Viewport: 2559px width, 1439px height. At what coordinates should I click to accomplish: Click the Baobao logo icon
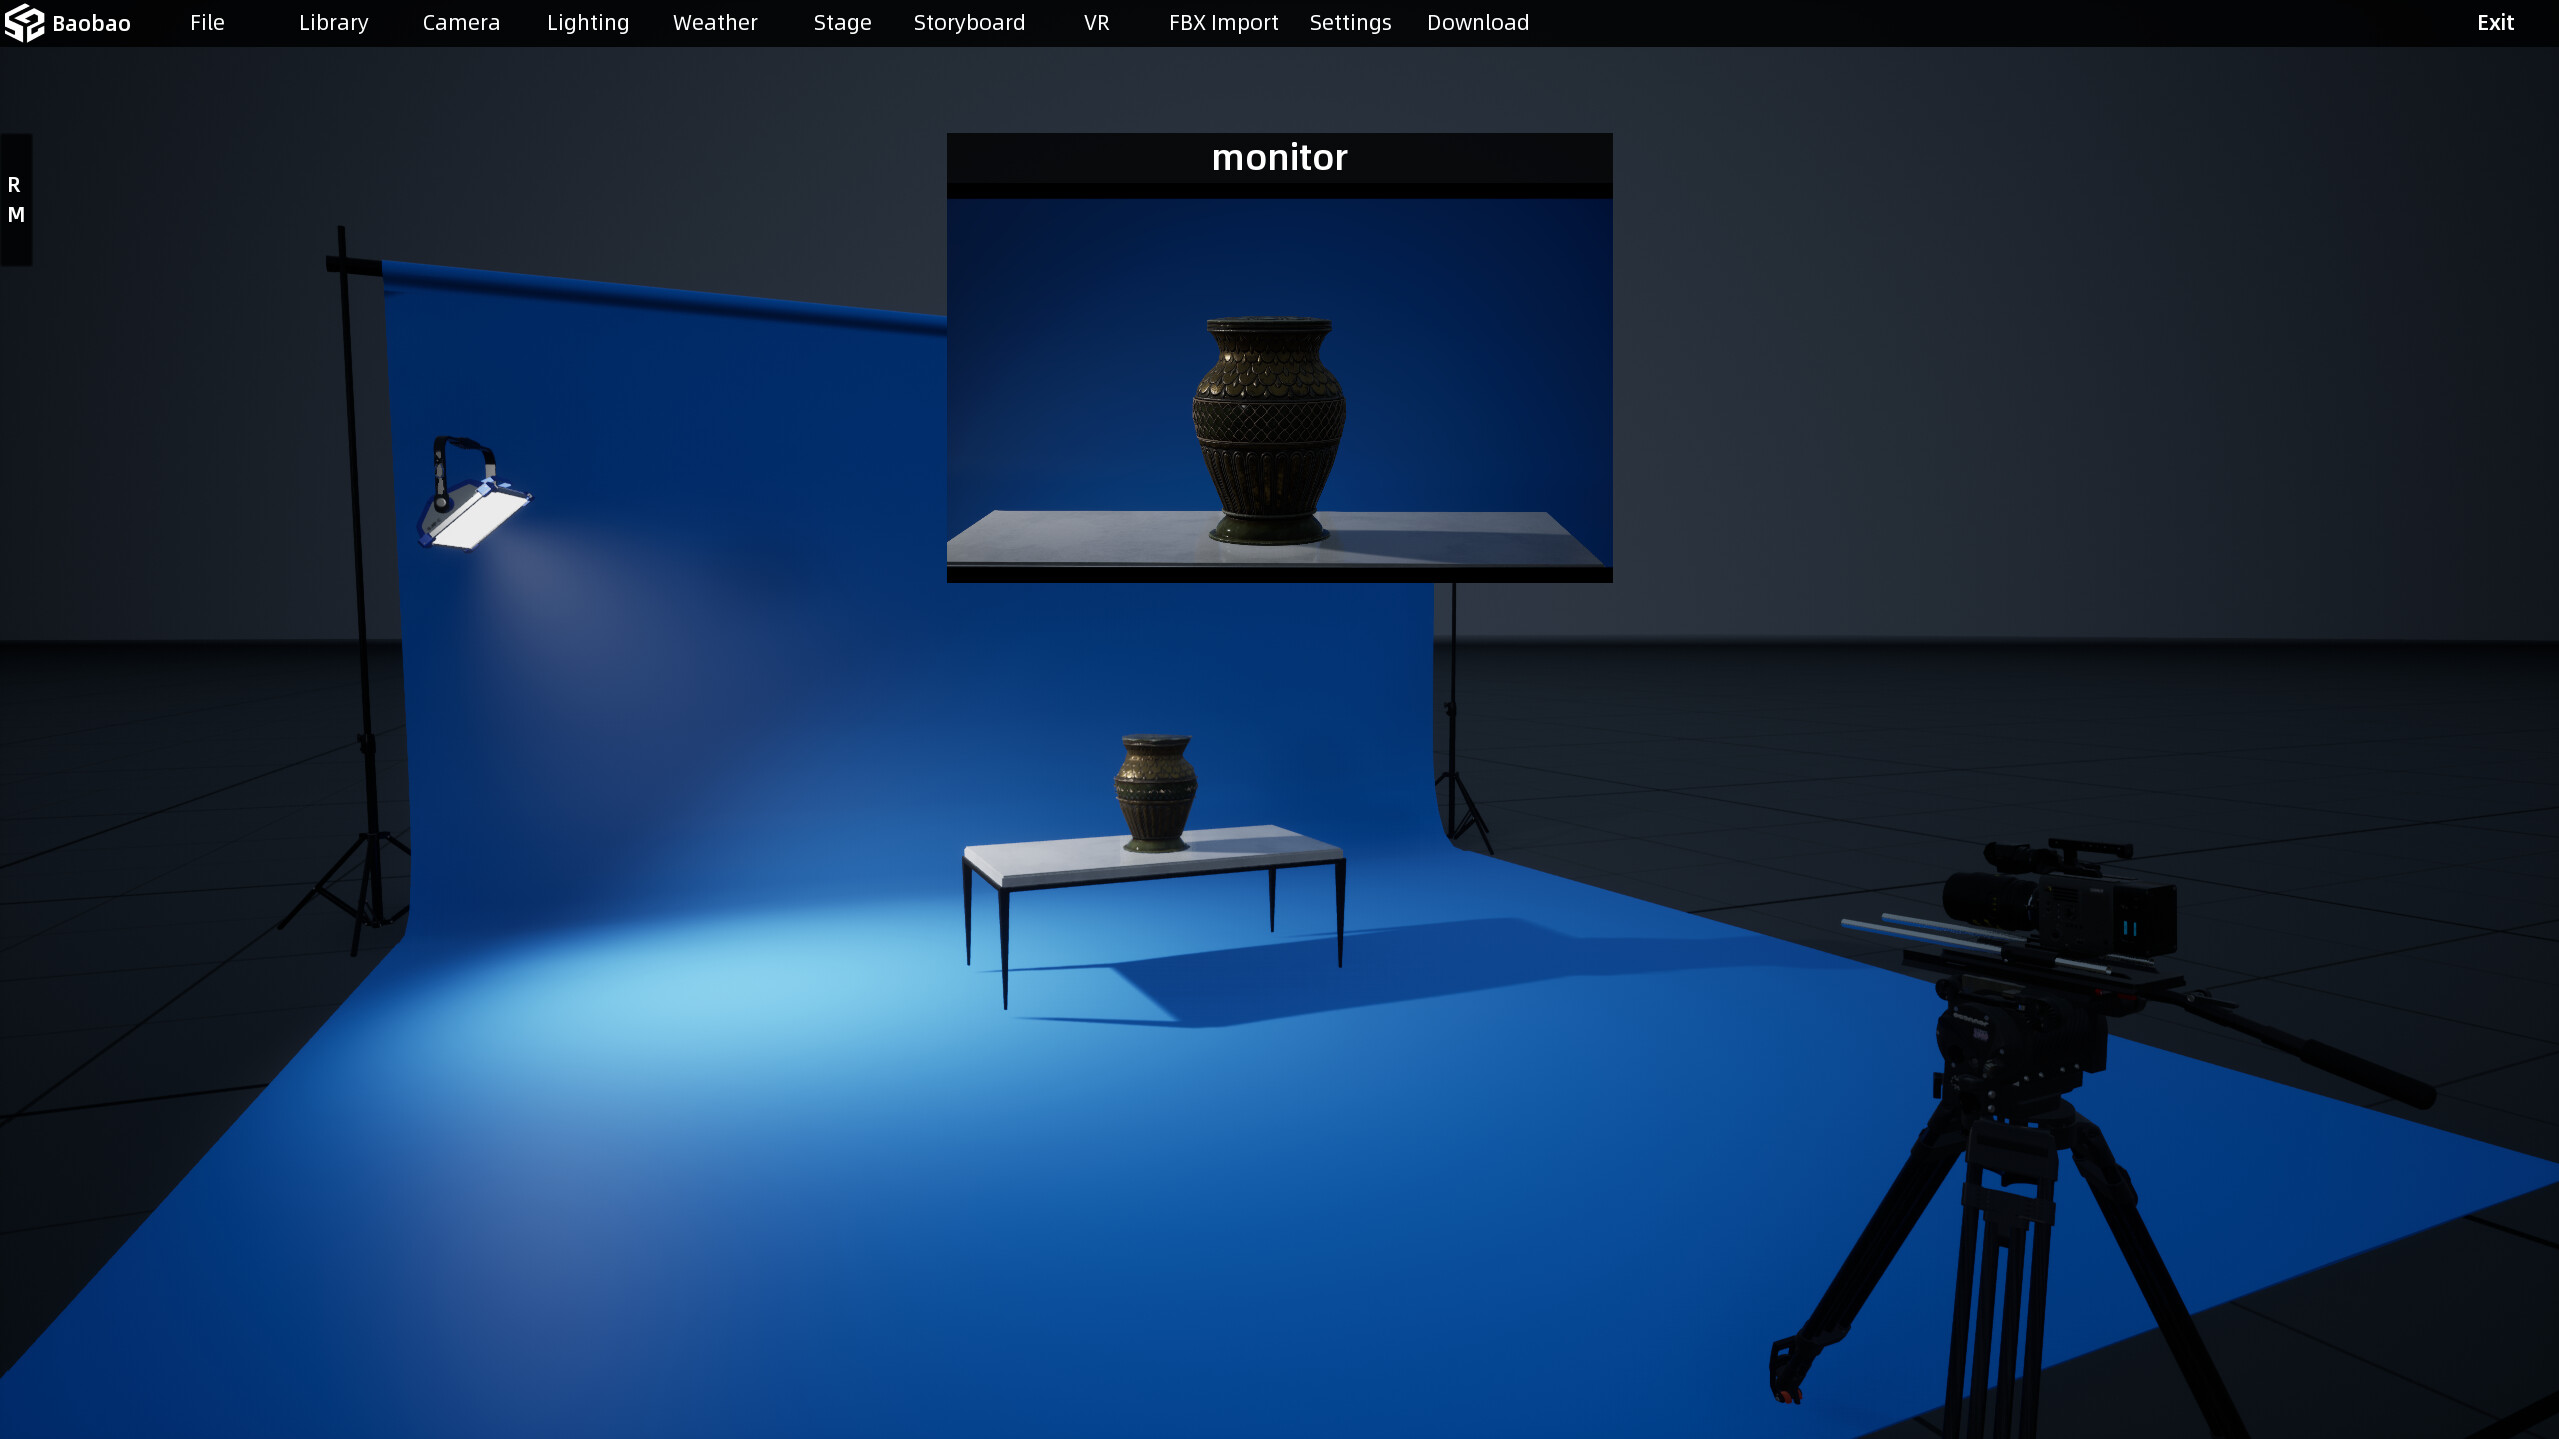click(23, 21)
